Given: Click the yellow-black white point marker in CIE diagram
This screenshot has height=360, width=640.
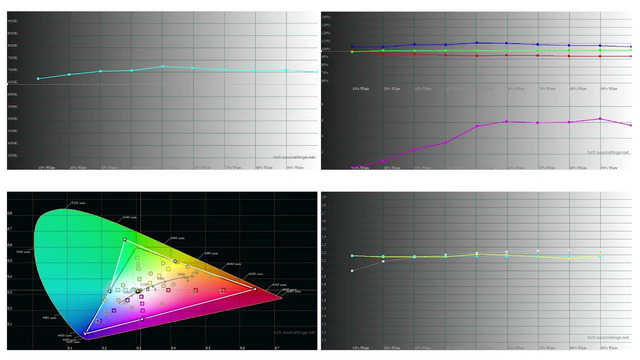Looking at the screenshot, I should pos(138,291).
